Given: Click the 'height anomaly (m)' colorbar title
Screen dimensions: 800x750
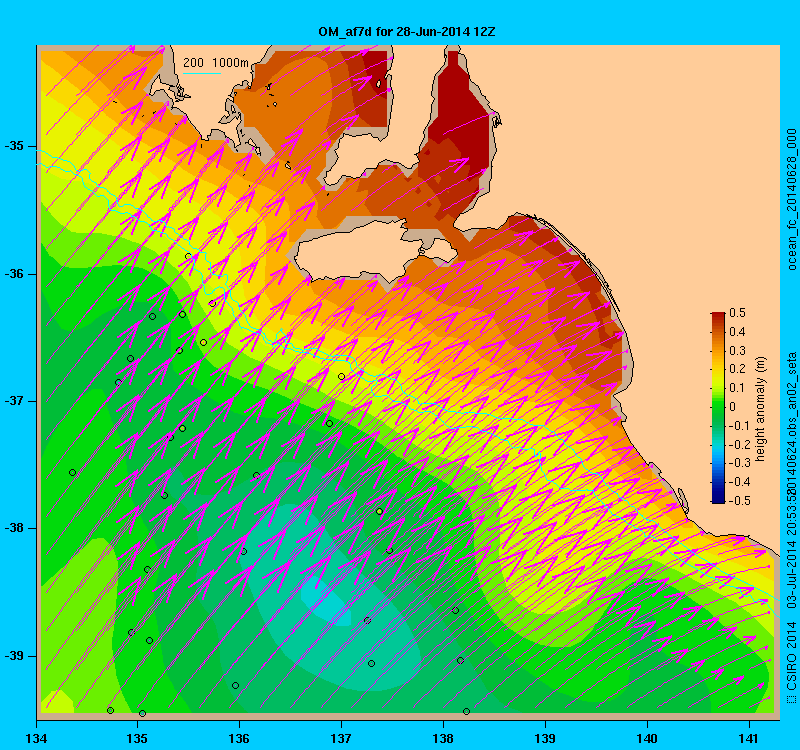Looking at the screenshot, I should pyautogui.click(x=761, y=409).
